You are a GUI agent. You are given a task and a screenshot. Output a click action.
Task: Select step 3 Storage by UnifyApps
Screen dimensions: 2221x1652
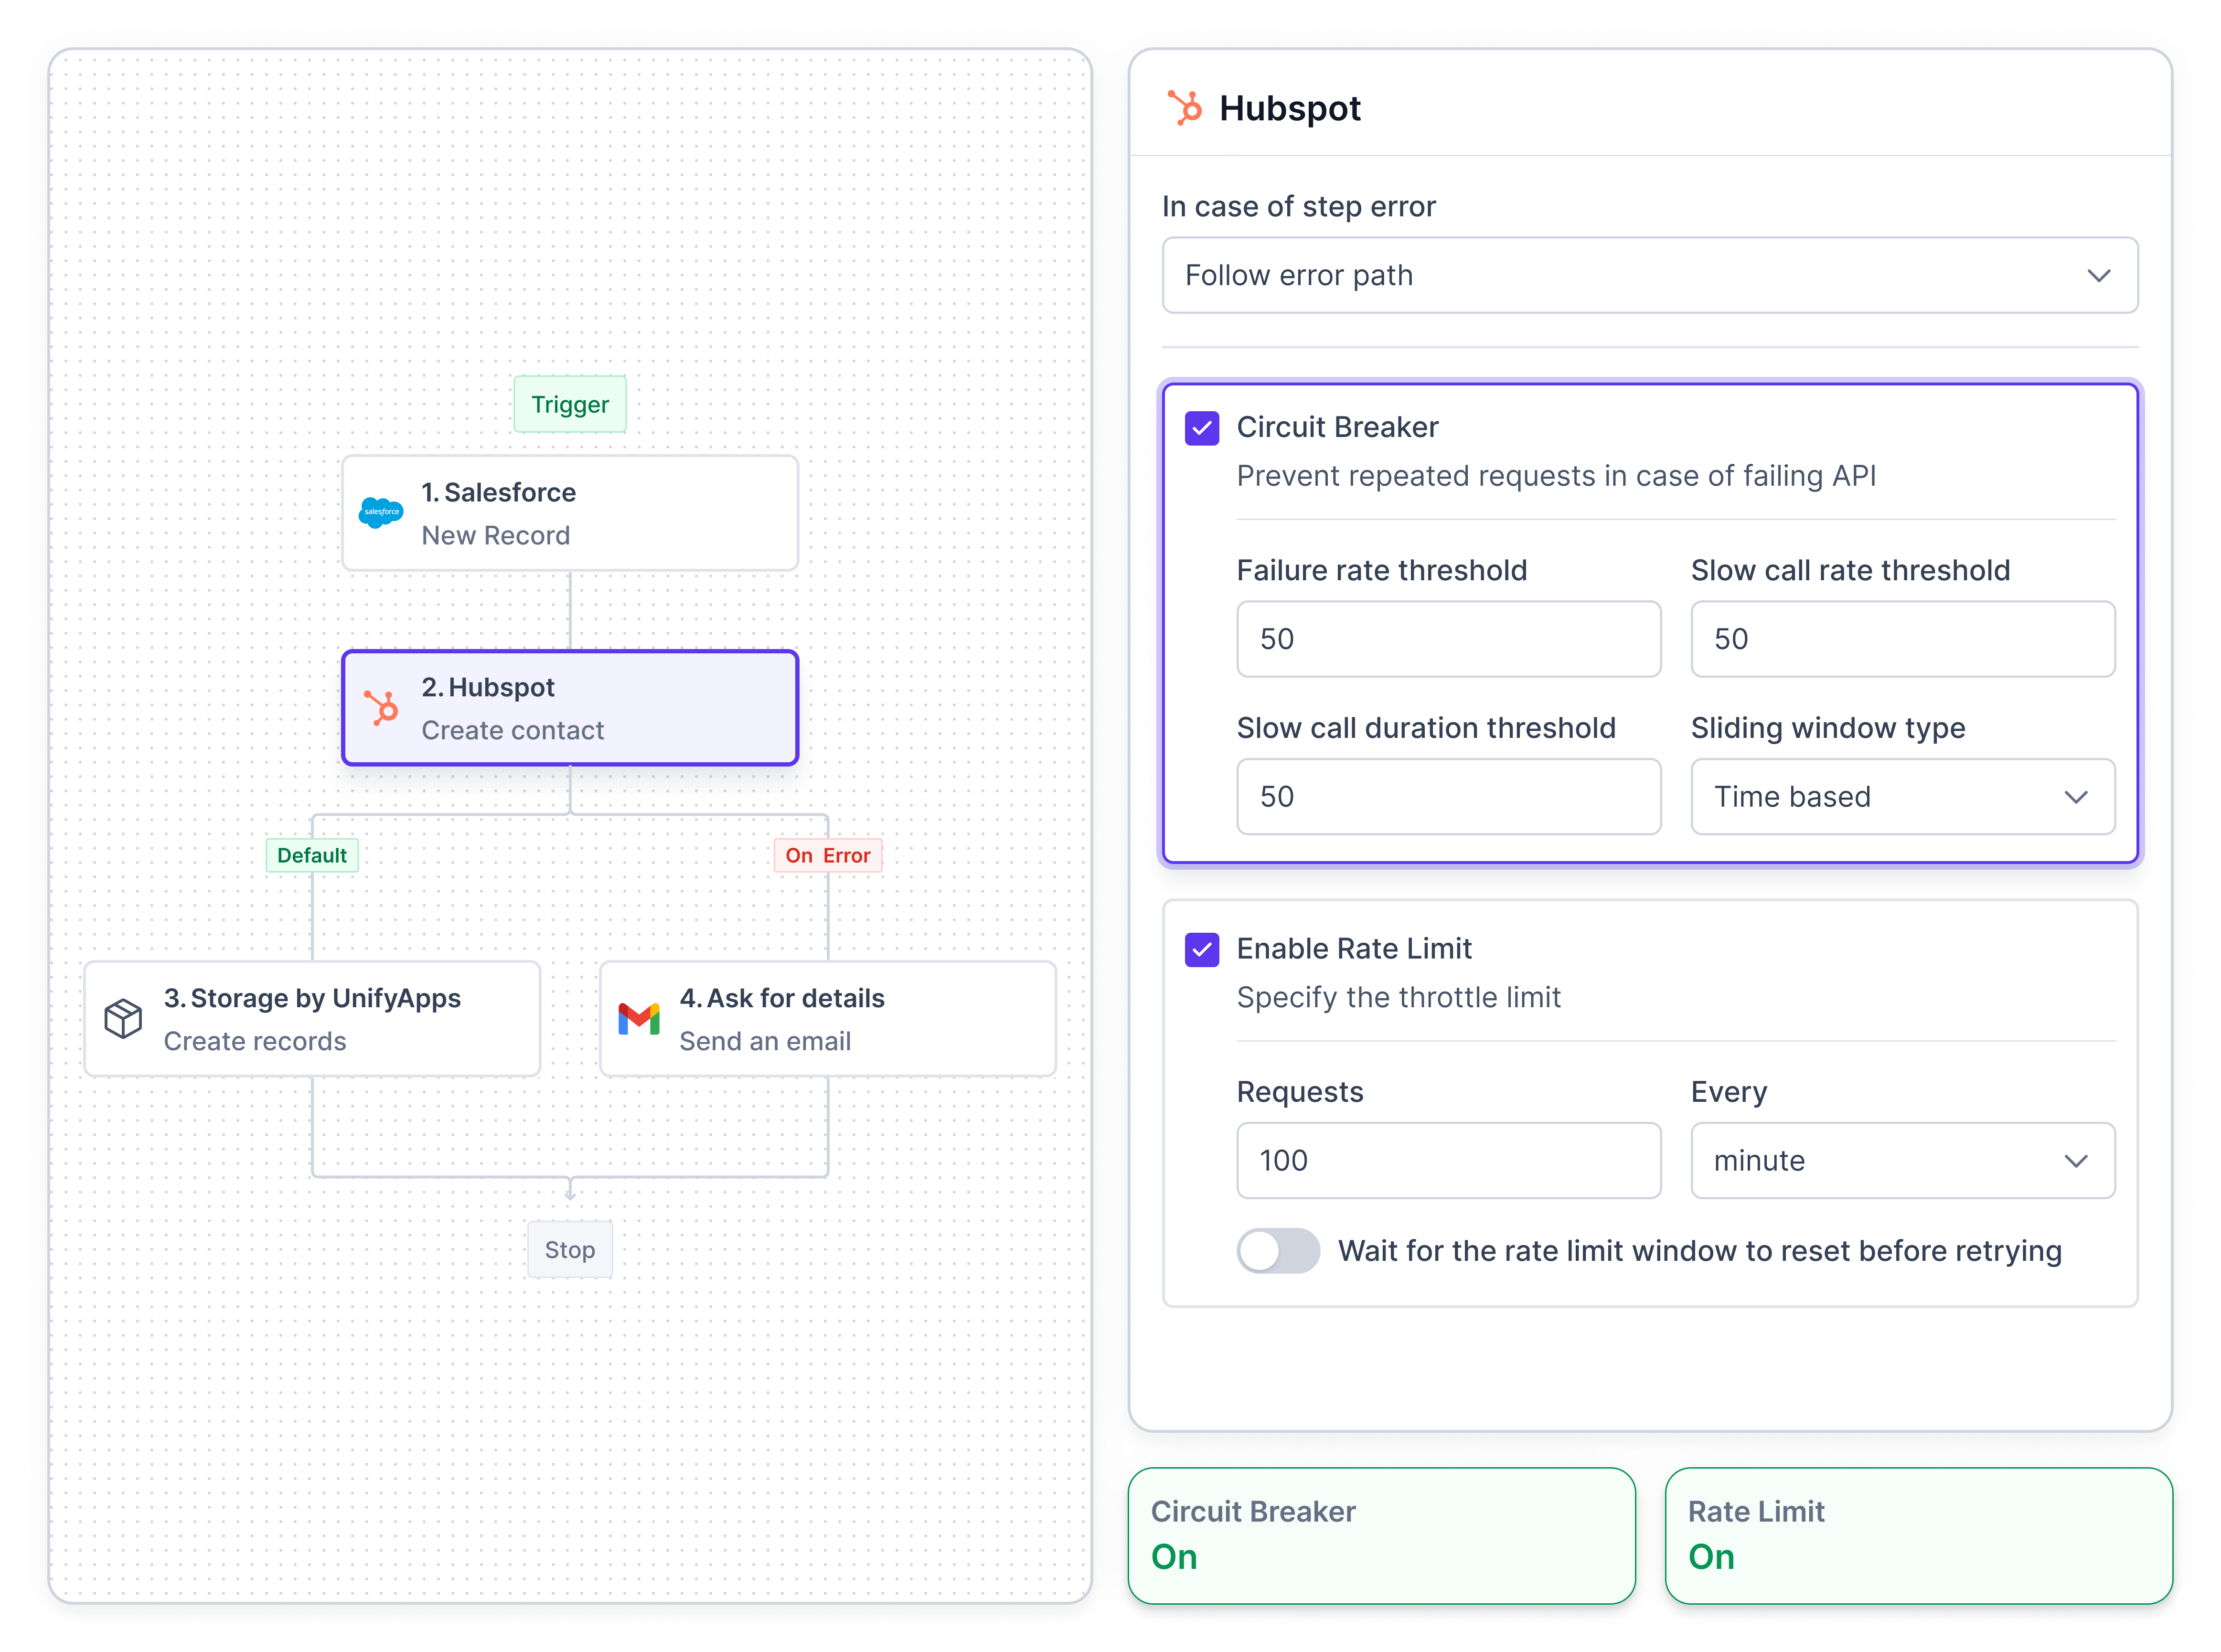point(312,1019)
